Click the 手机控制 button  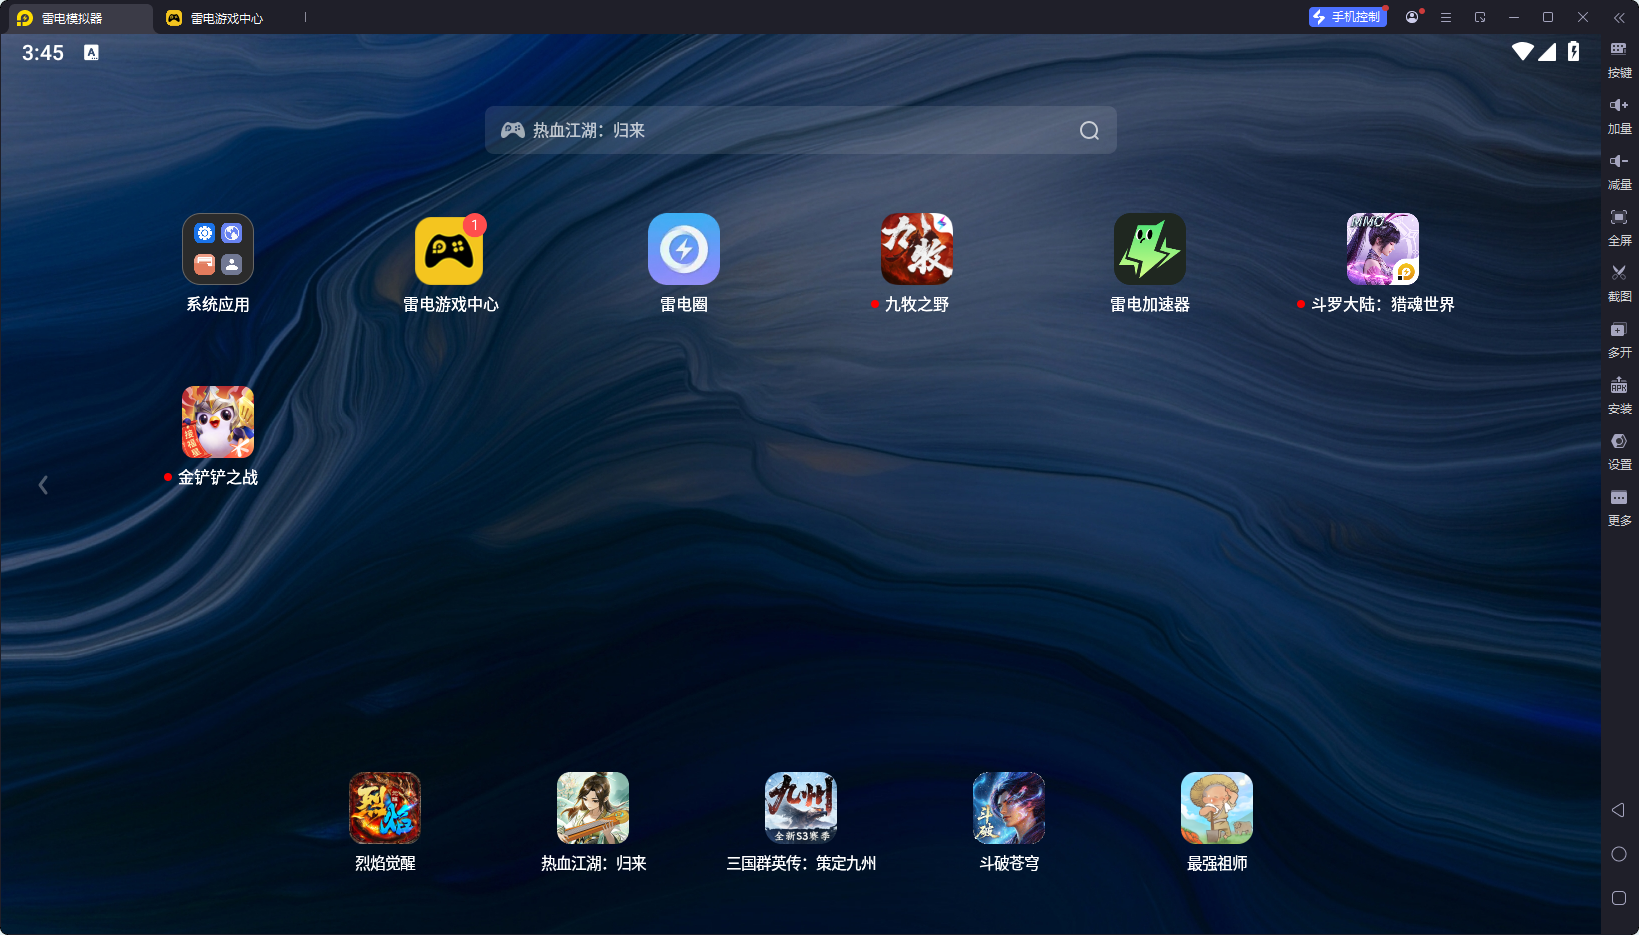[x=1347, y=17]
